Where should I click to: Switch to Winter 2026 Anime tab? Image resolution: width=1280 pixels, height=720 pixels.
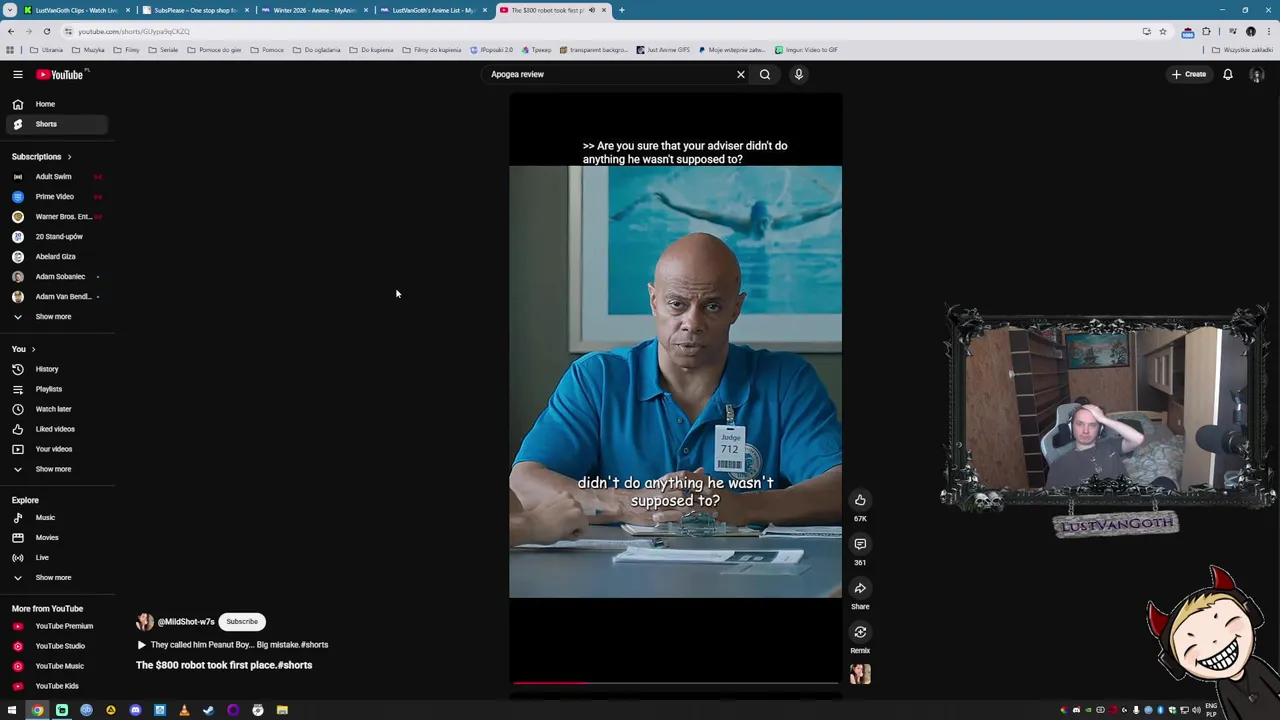click(314, 10)
